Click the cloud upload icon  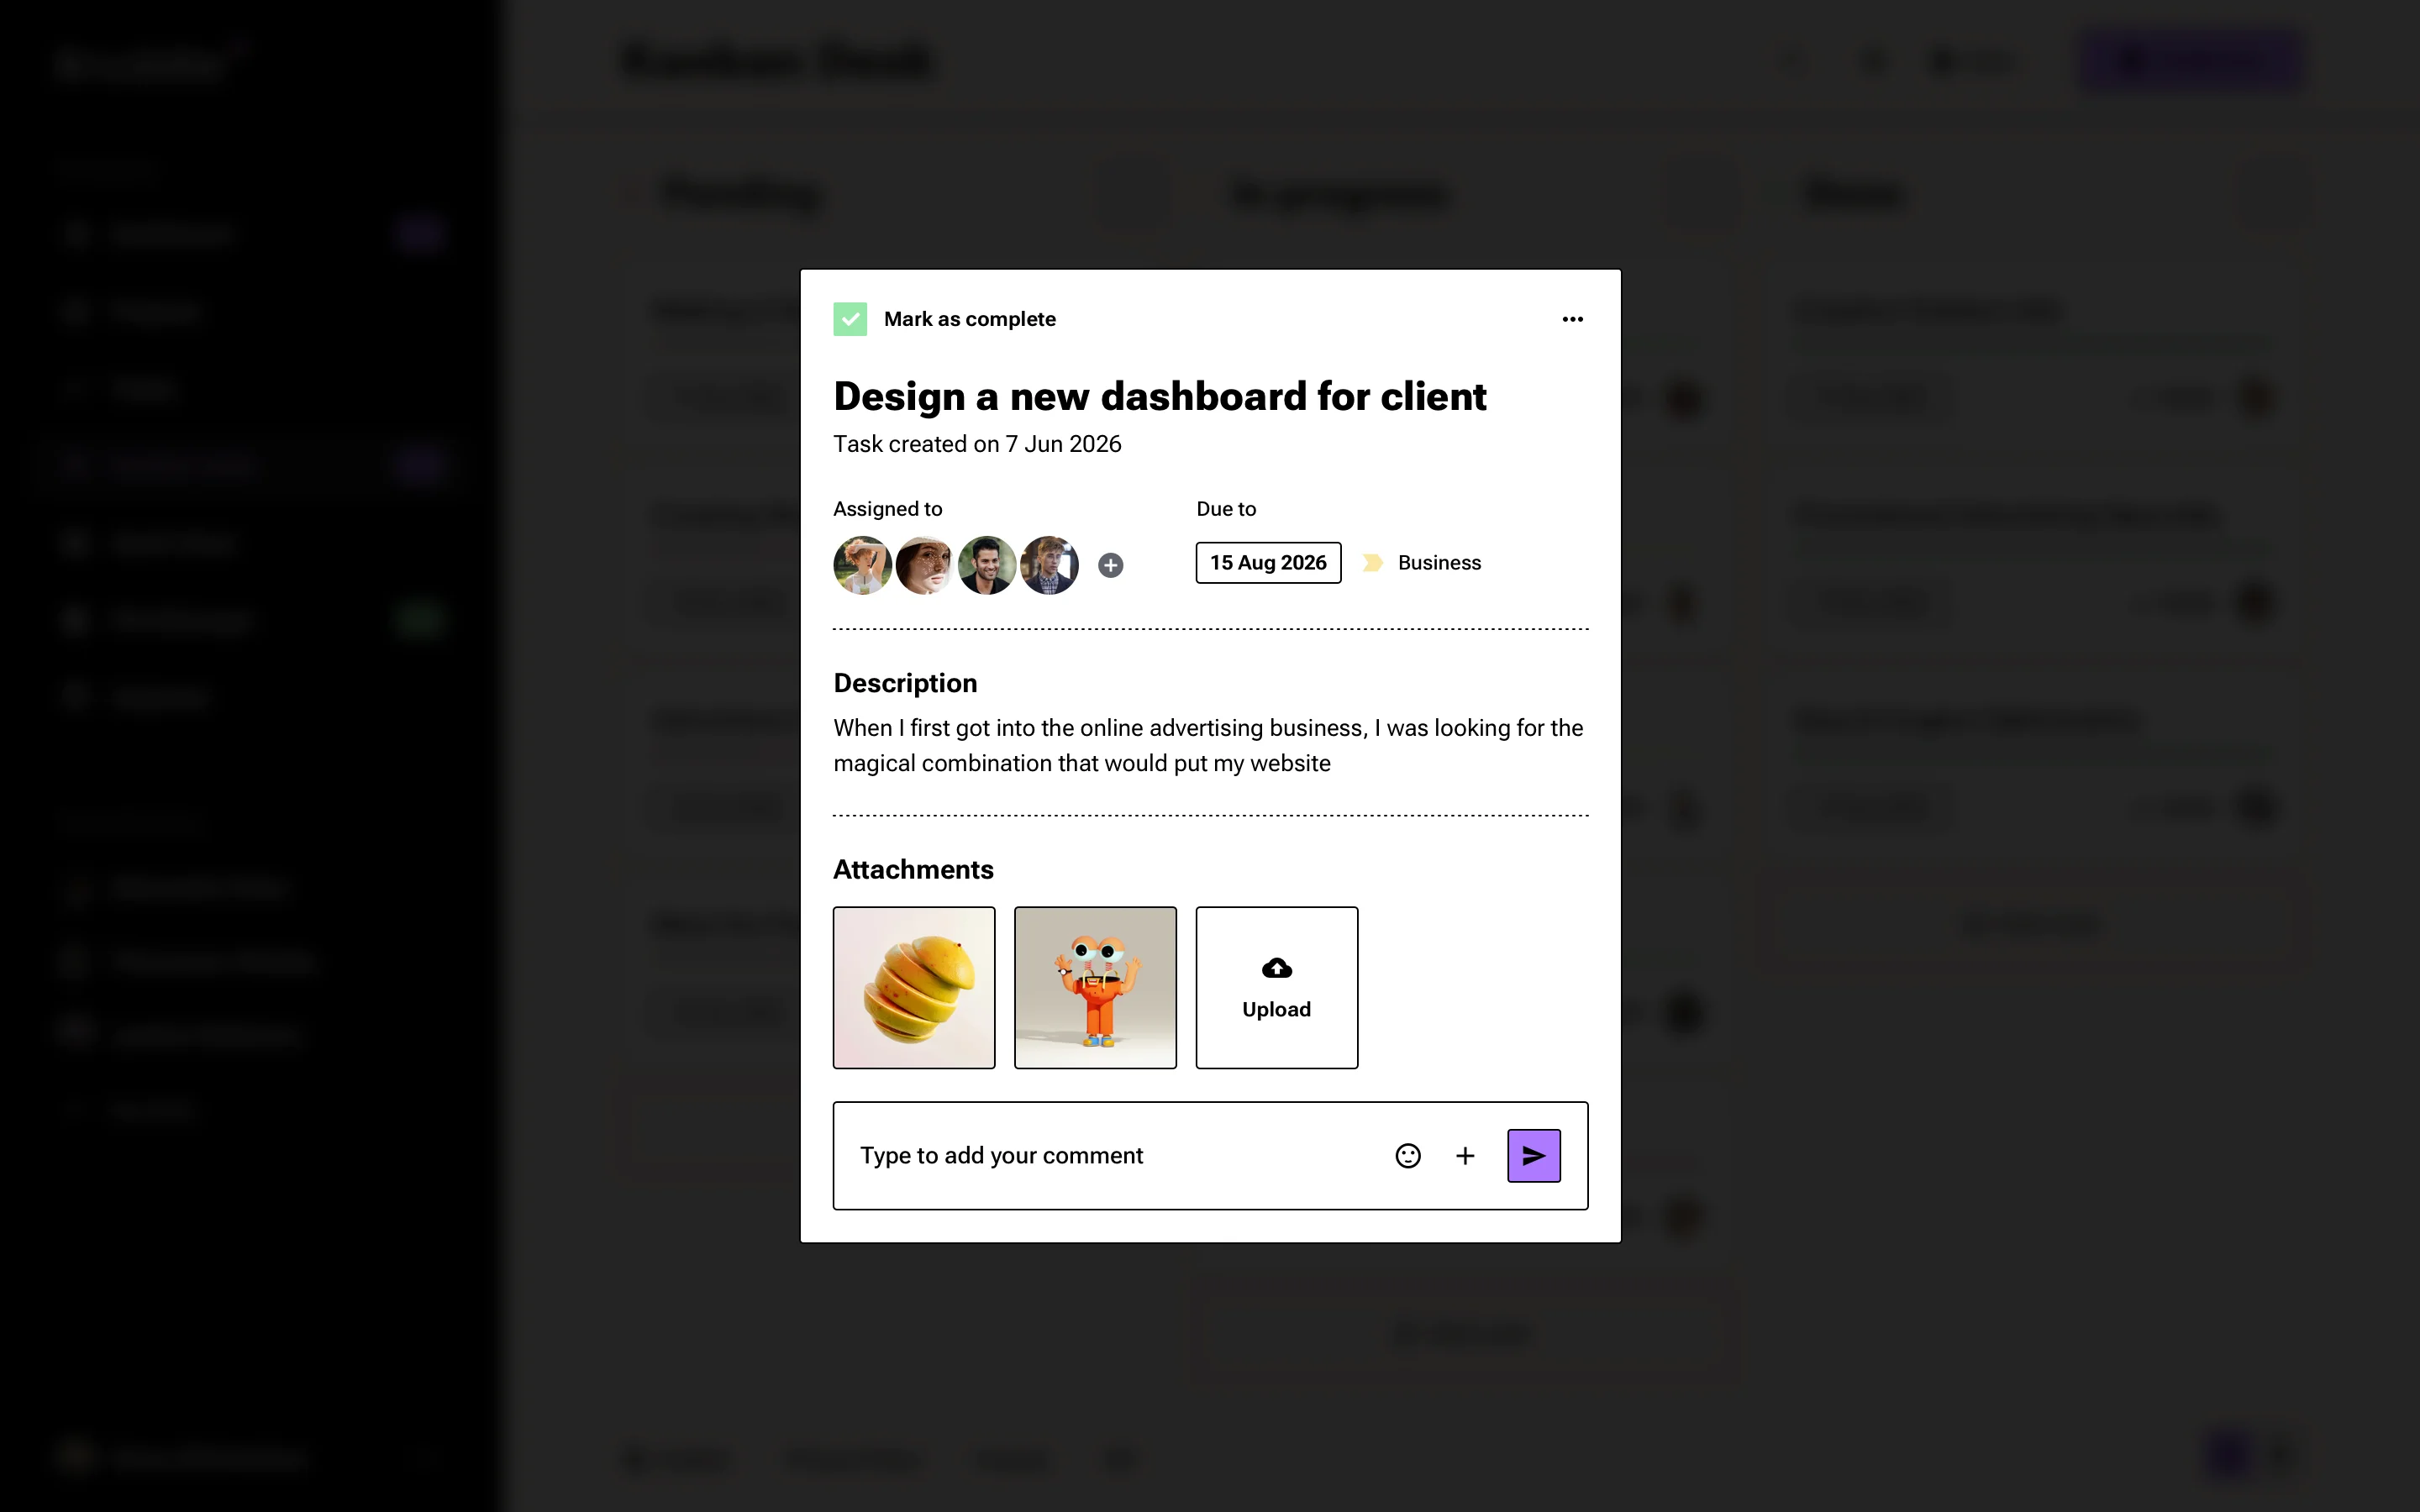(1276, 966)
